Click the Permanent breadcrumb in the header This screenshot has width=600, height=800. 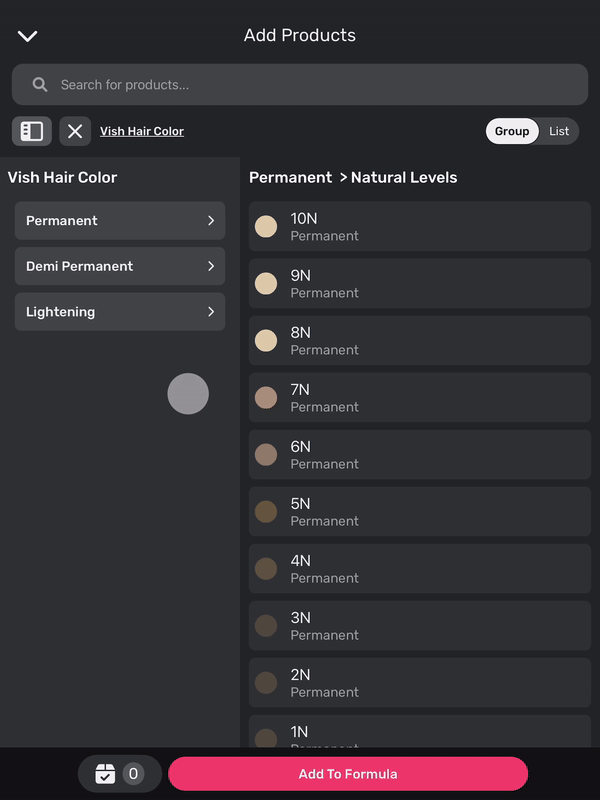point(290,178)
